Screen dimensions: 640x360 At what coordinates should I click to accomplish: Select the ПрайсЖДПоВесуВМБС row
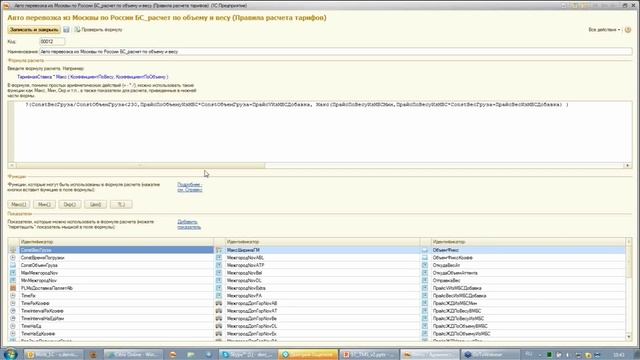[x=528, y=311]
